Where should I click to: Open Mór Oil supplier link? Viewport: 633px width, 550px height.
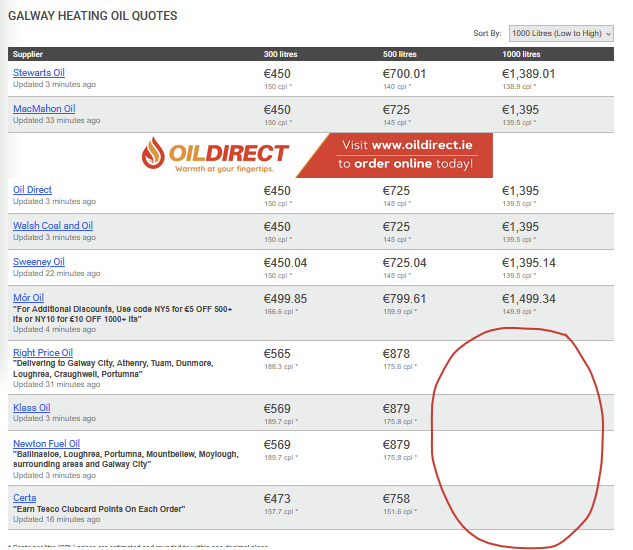28,298
